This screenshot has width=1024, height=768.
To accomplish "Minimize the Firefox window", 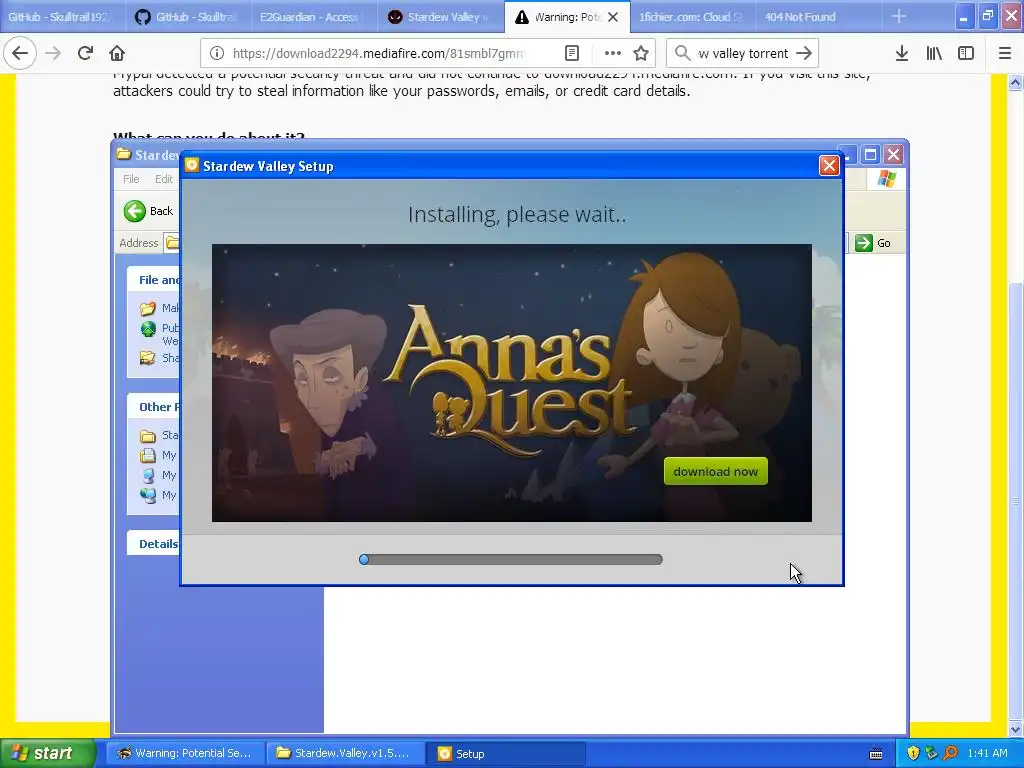I will [964, 17].
